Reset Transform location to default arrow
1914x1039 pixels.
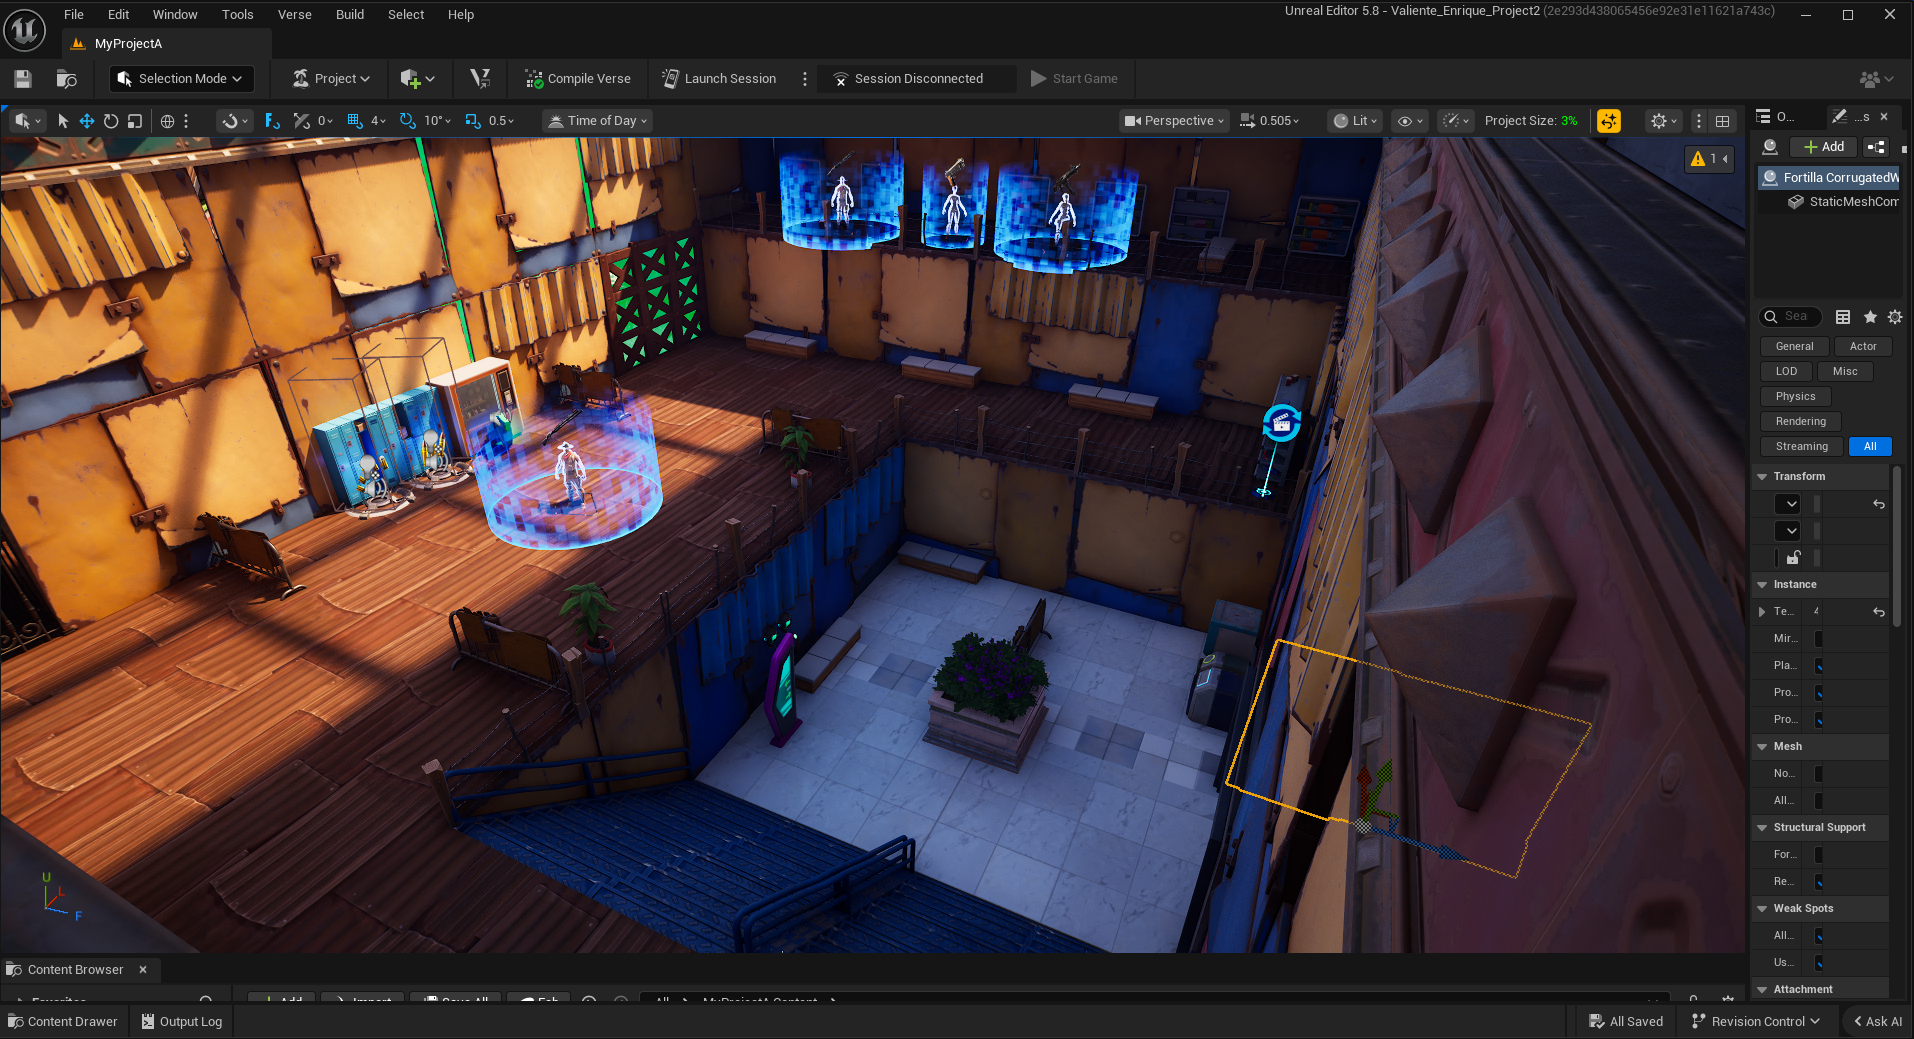tap(1879, 505)
